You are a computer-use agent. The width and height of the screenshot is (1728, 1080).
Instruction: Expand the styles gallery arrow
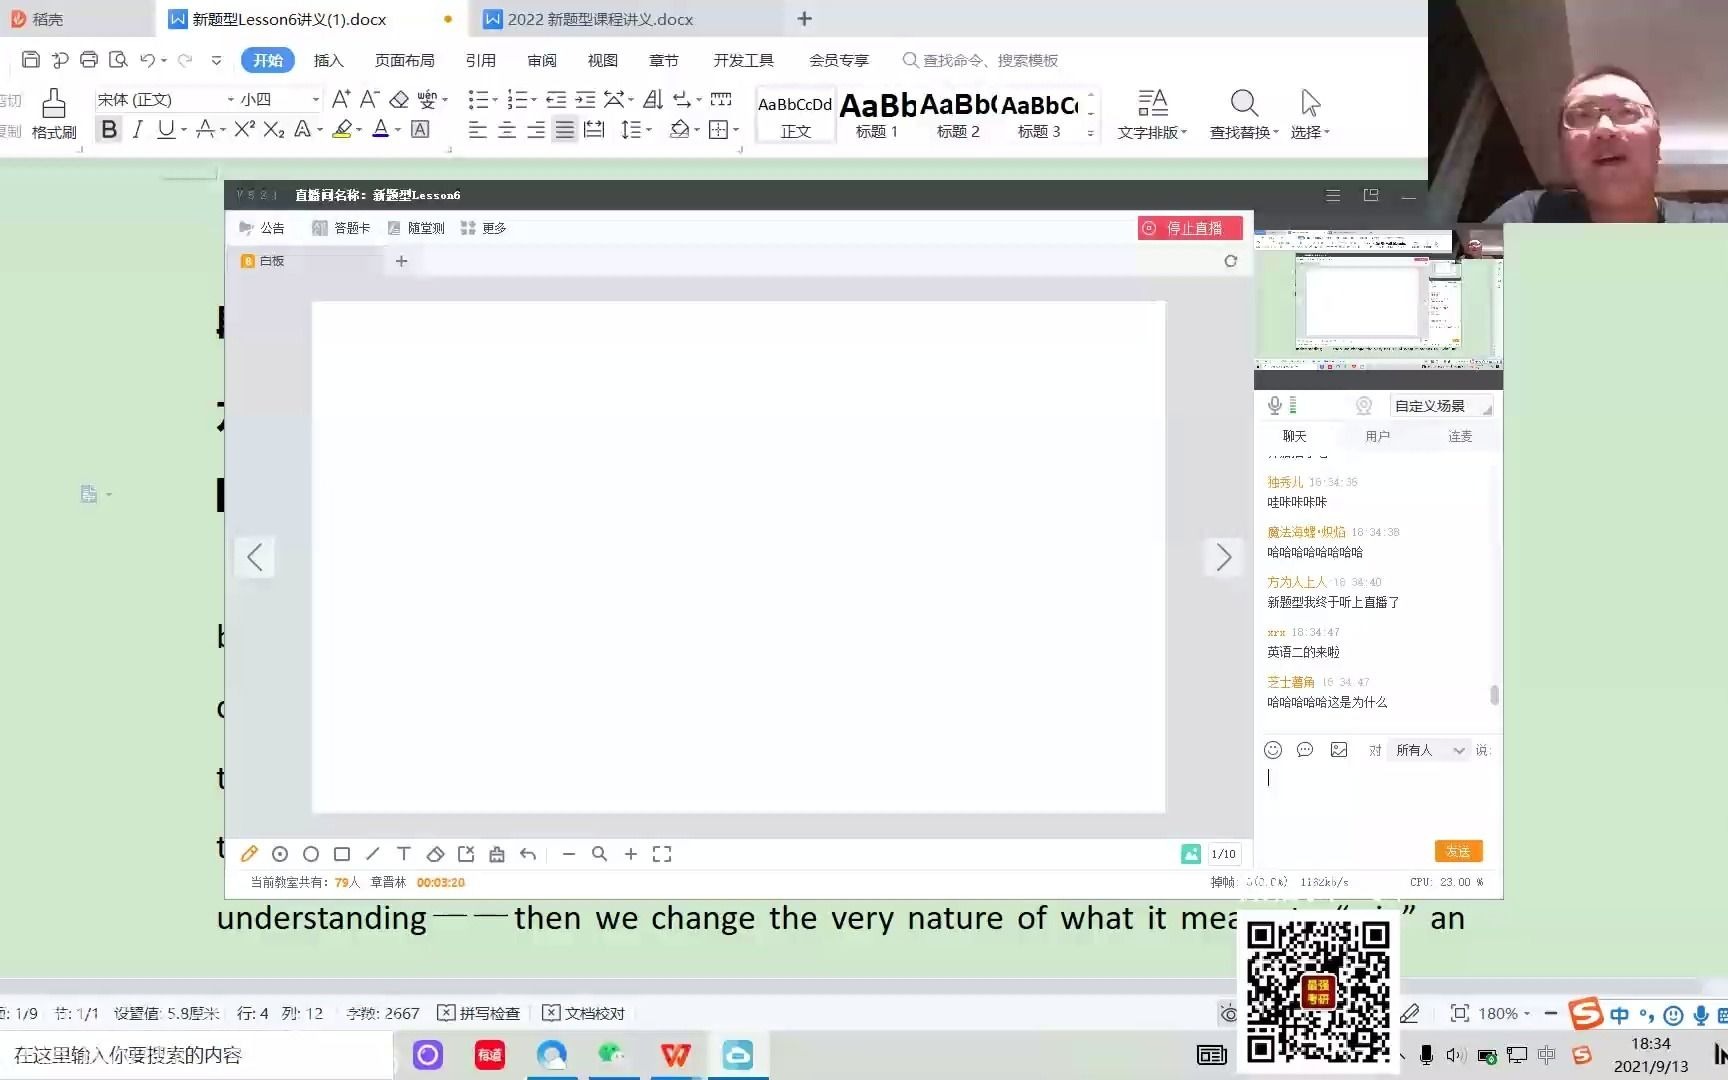[1091, 133]
